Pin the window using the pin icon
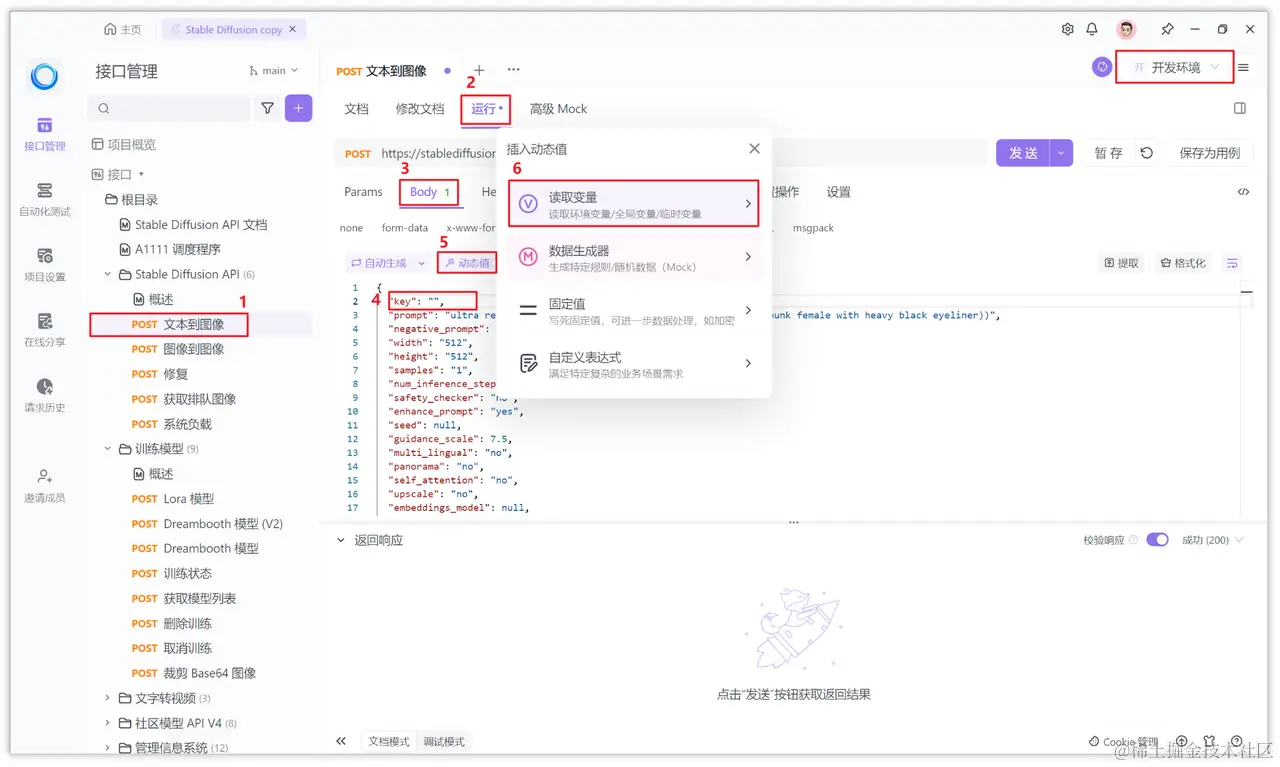The width and height of the screenshot is (1280, 767). [1167, 29]
